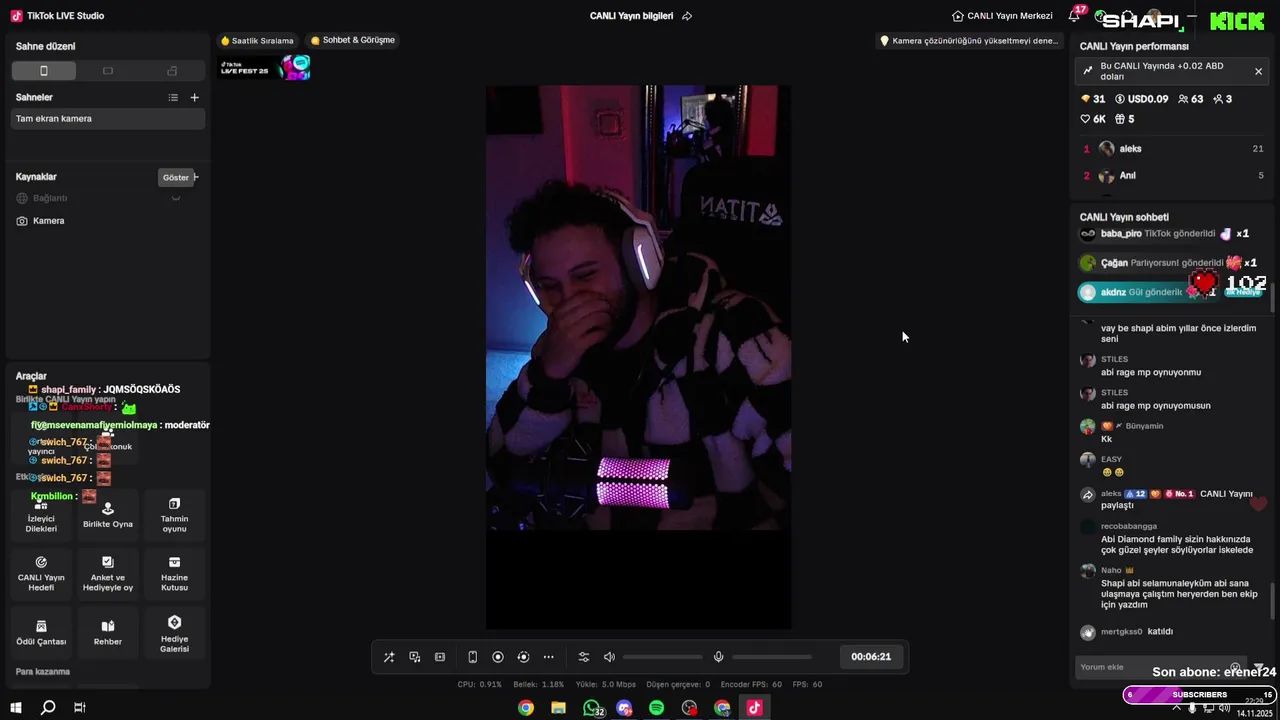Add a new scene with plus icon
1280x720 pixels.
click(x=195, y=97)
